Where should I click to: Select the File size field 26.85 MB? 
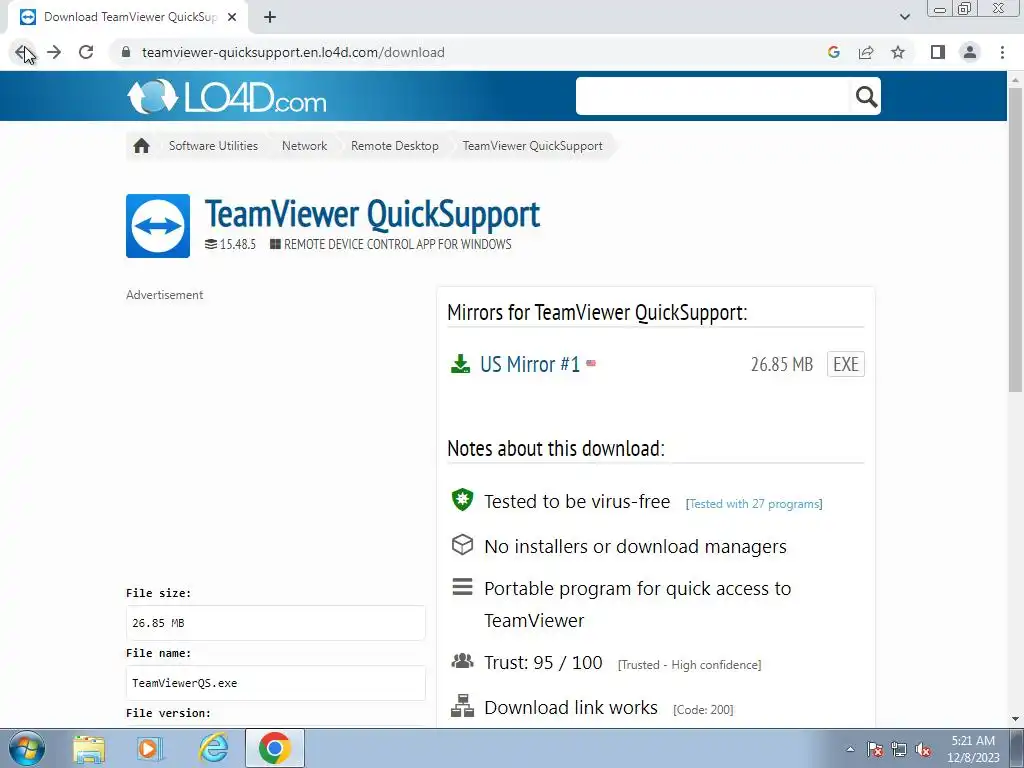[276, 623]
